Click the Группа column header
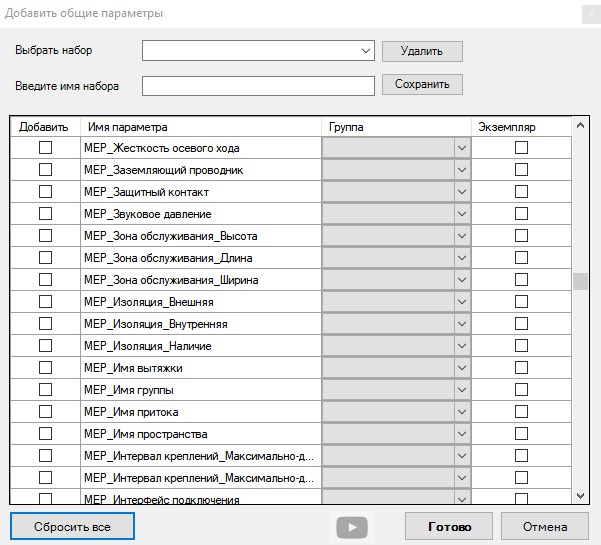 (x=396, y=127)
